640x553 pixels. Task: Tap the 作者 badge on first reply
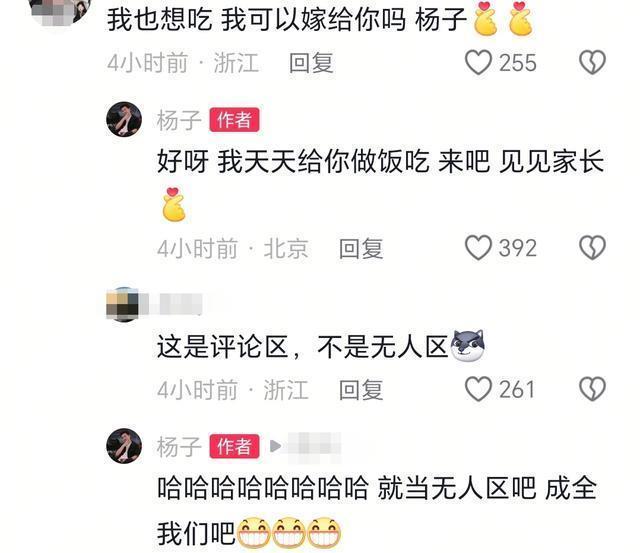(x=234, y=120)
